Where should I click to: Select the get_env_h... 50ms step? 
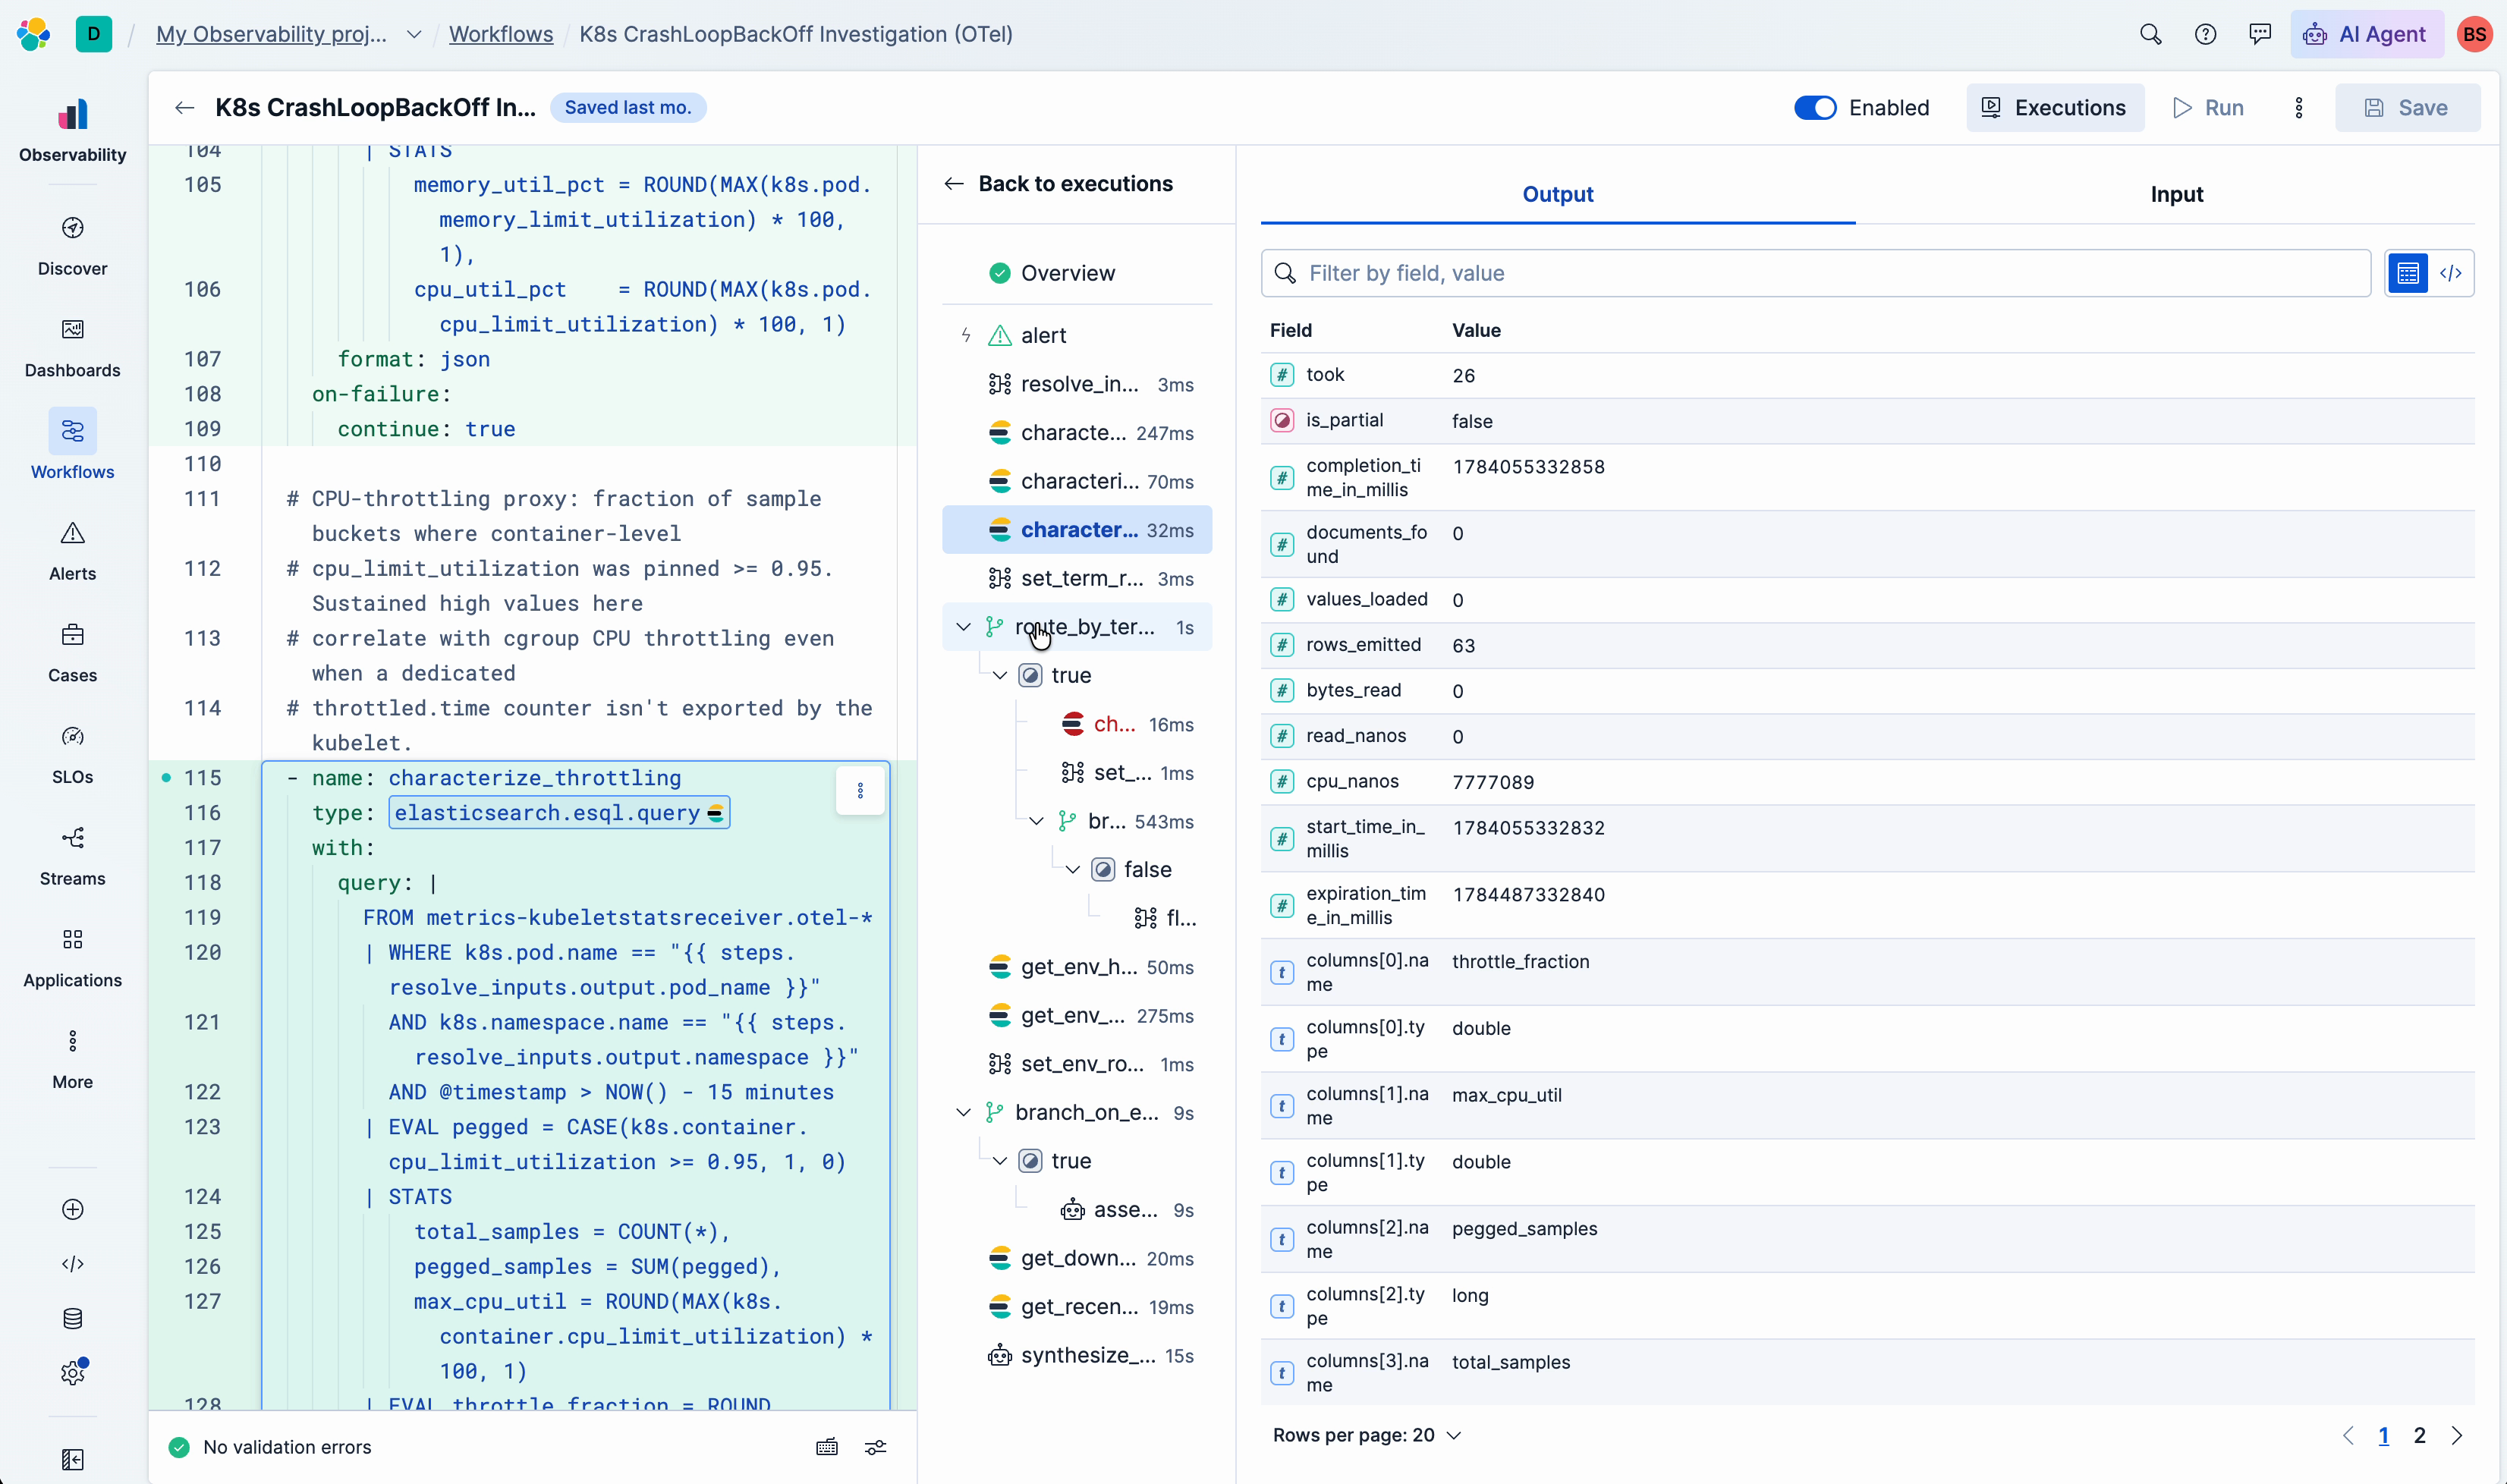pos(1076,966)
